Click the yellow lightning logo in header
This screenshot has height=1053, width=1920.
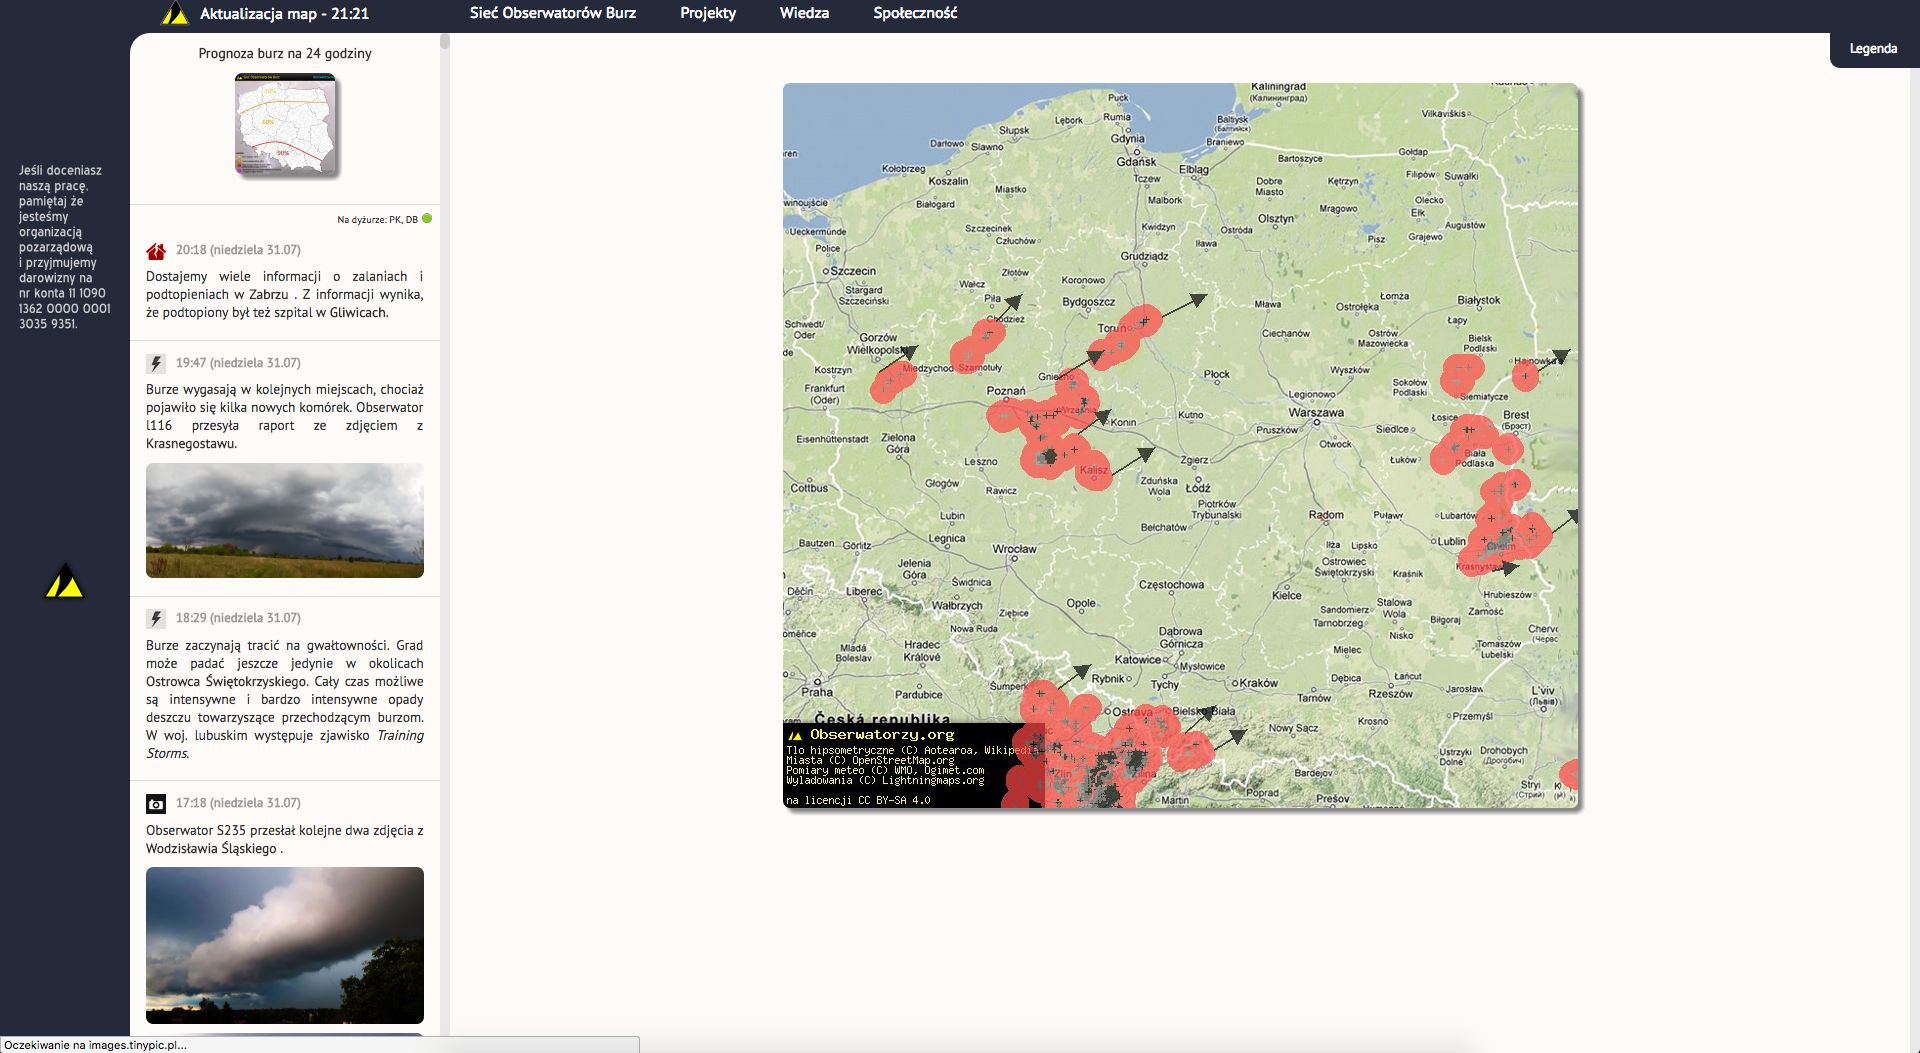[175, 13]
